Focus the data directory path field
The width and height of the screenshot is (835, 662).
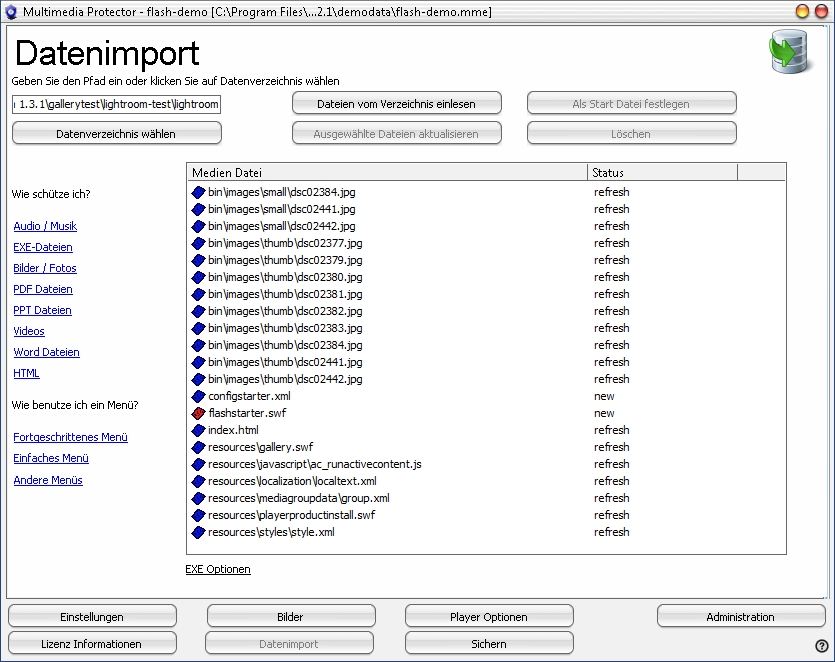(116, 104)
